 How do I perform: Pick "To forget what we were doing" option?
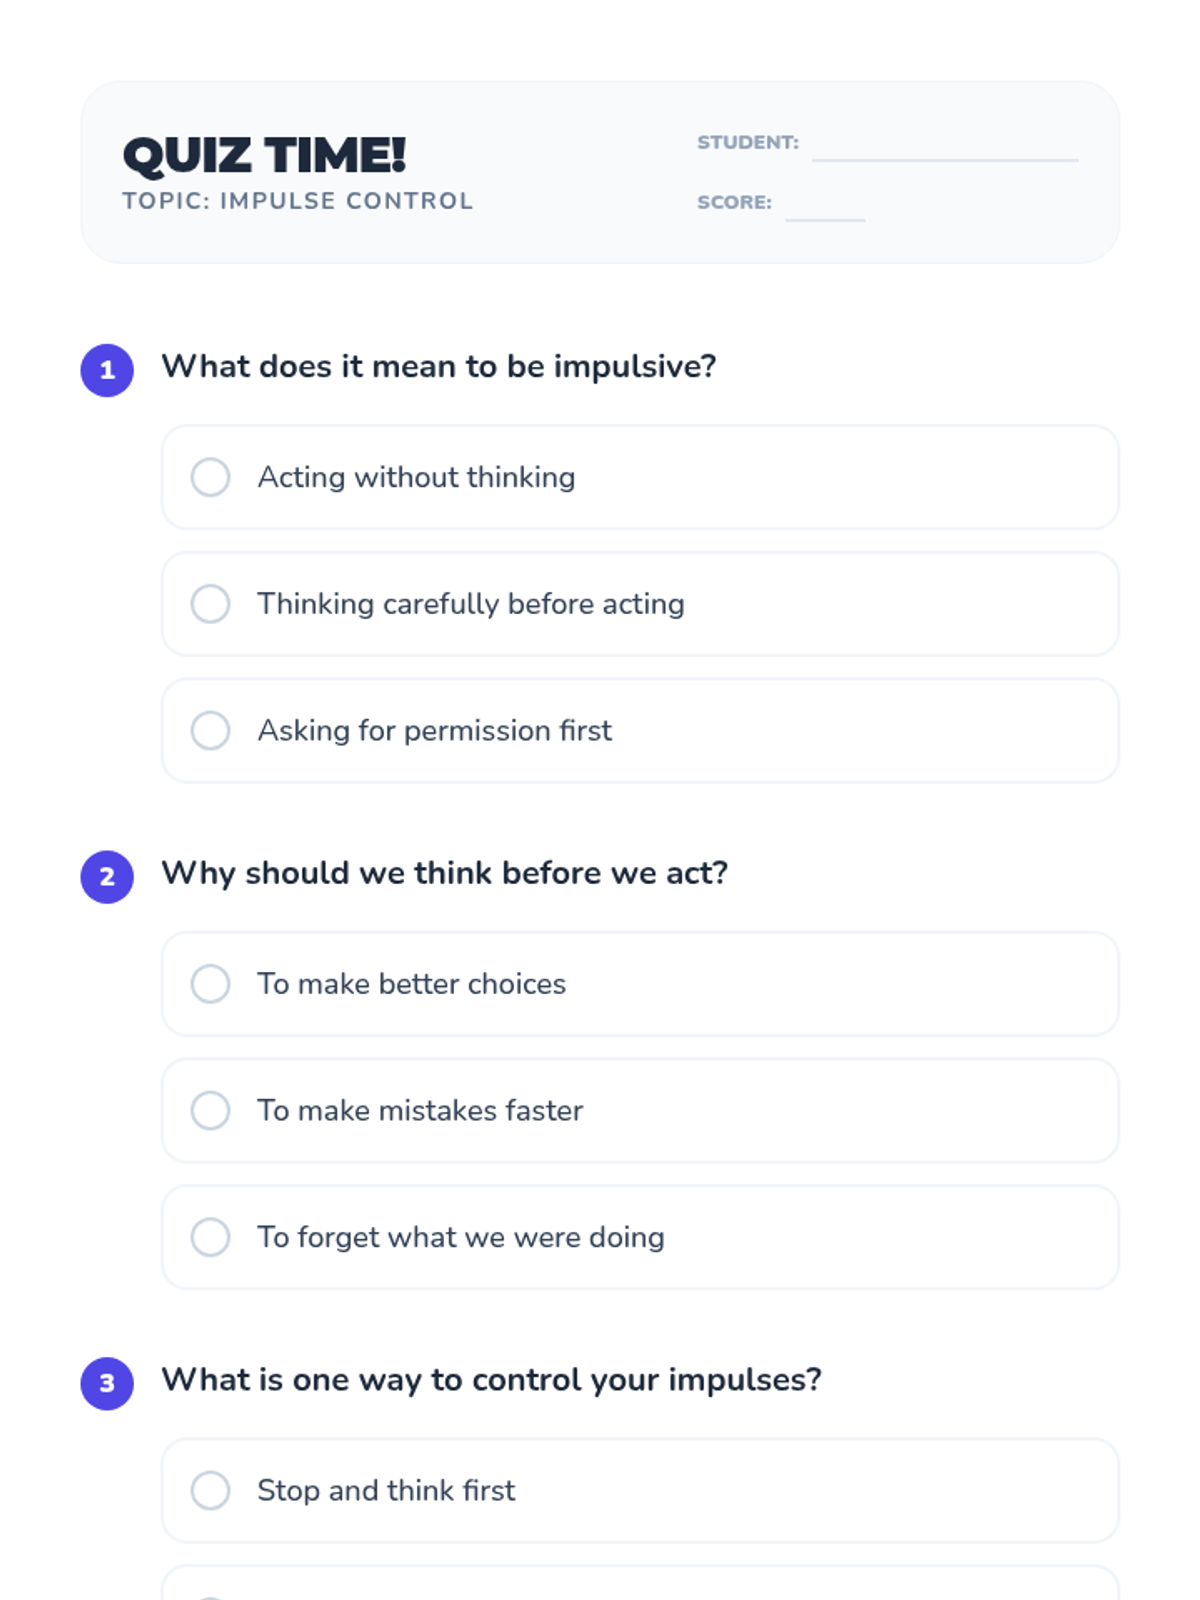210,1237
